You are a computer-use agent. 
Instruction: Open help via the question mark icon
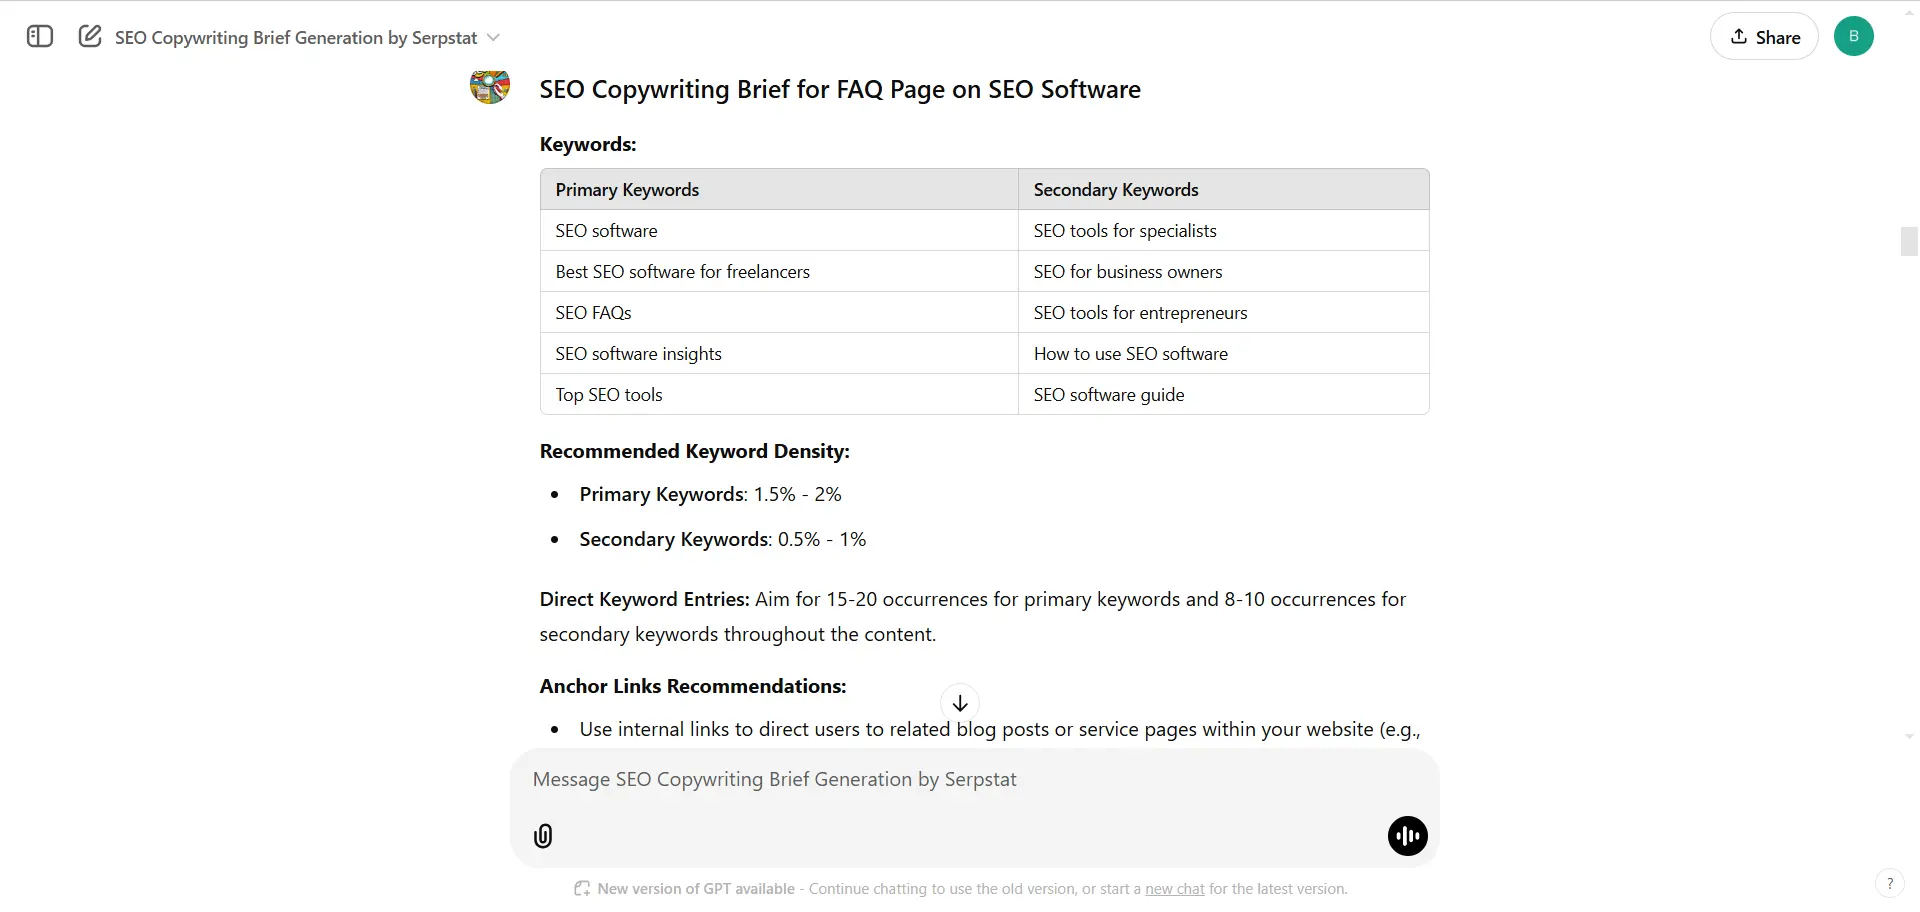1891,883
